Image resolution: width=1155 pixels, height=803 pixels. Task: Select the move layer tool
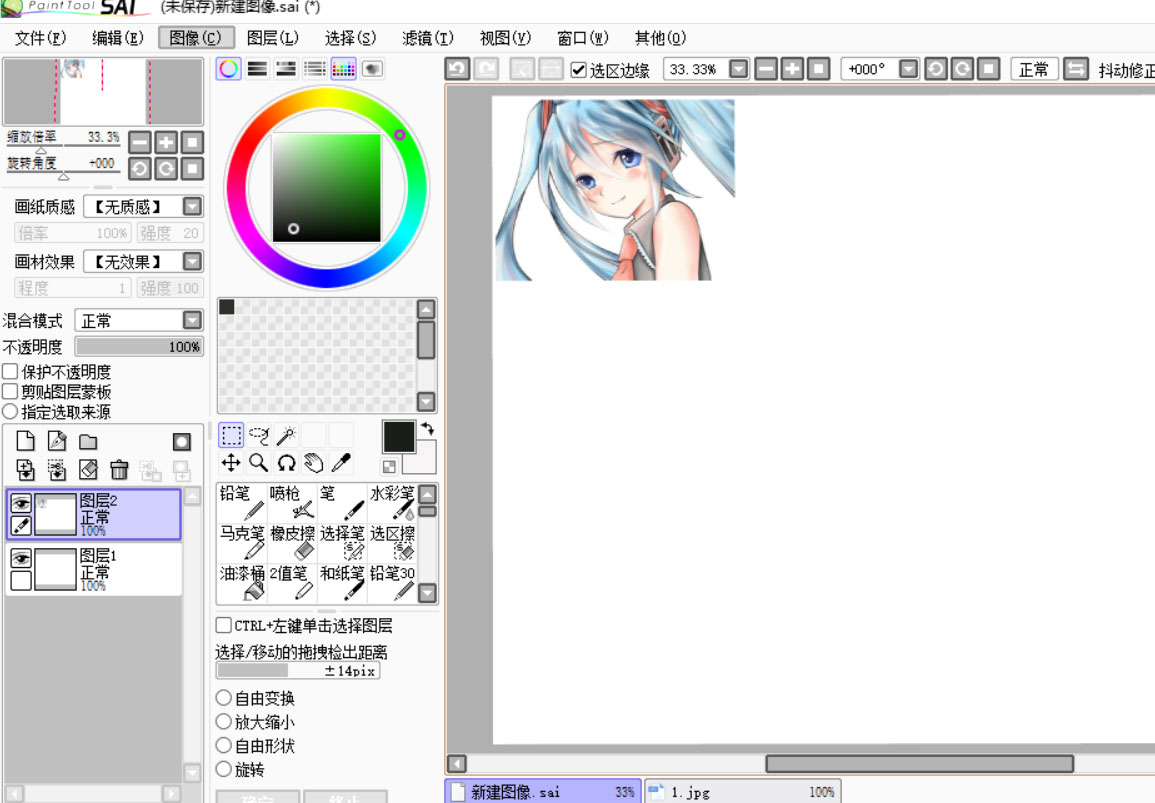[231, 463]
